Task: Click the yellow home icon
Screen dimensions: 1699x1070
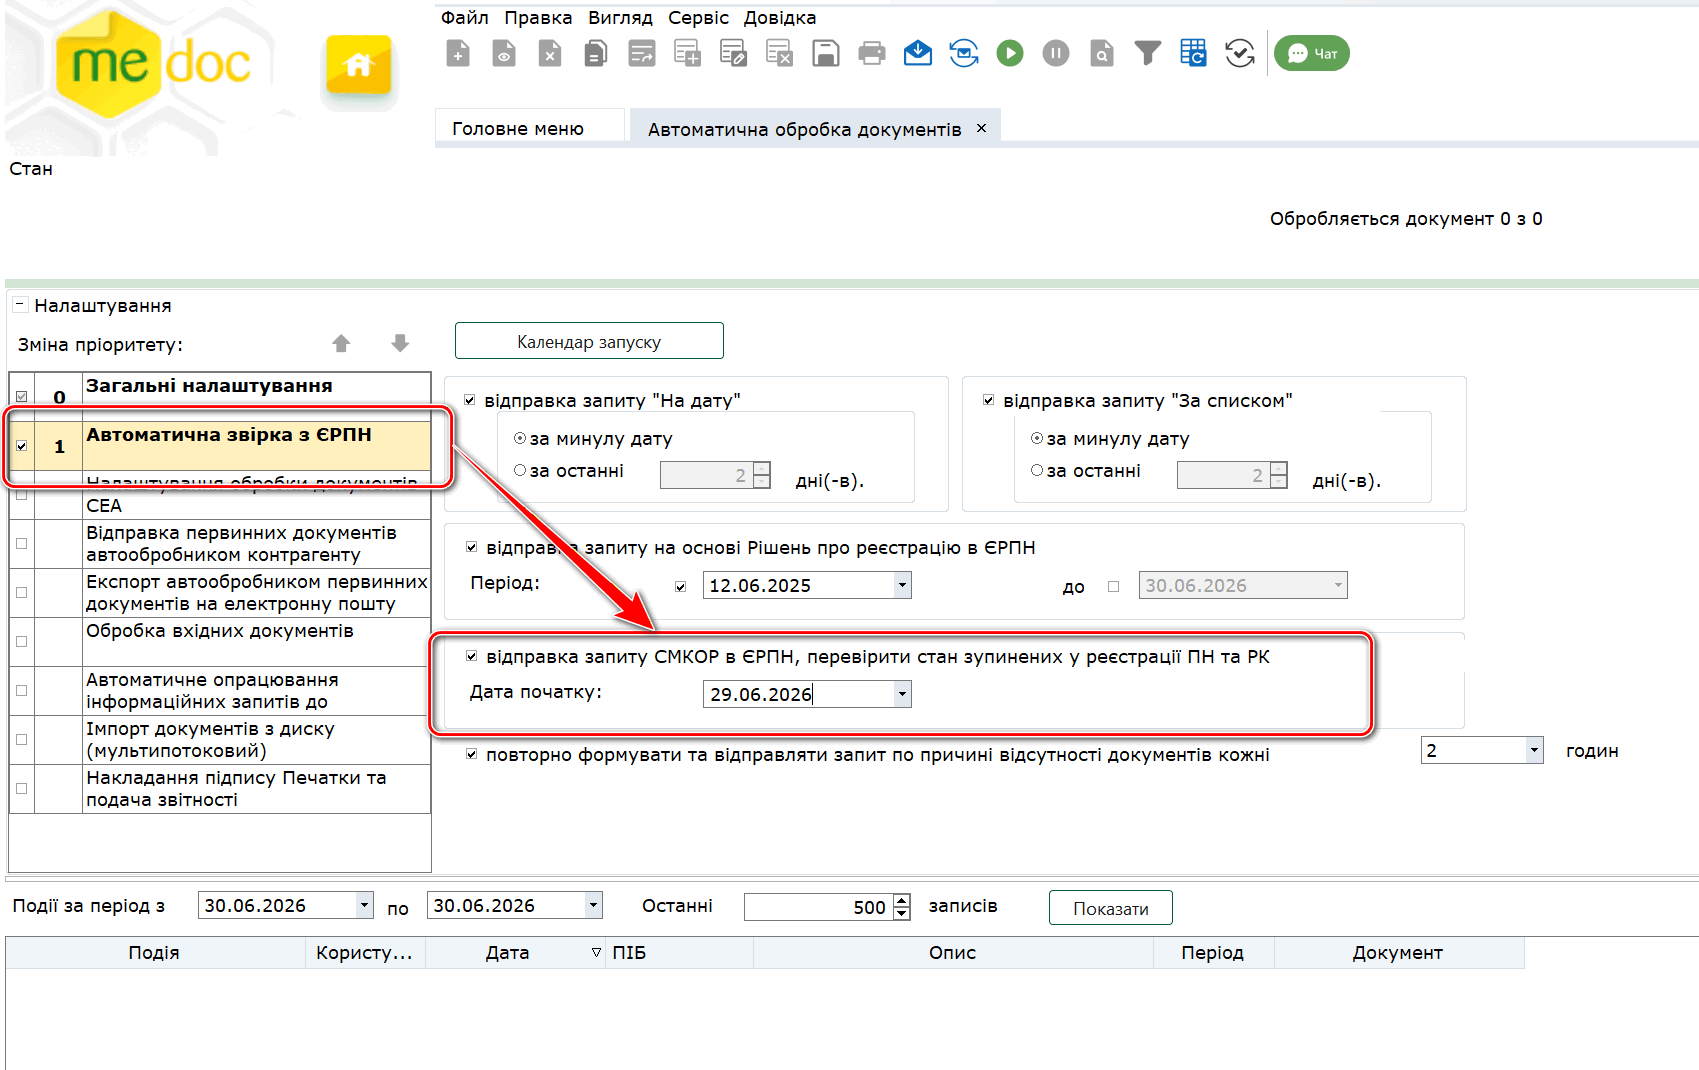Action: (358, 66)
